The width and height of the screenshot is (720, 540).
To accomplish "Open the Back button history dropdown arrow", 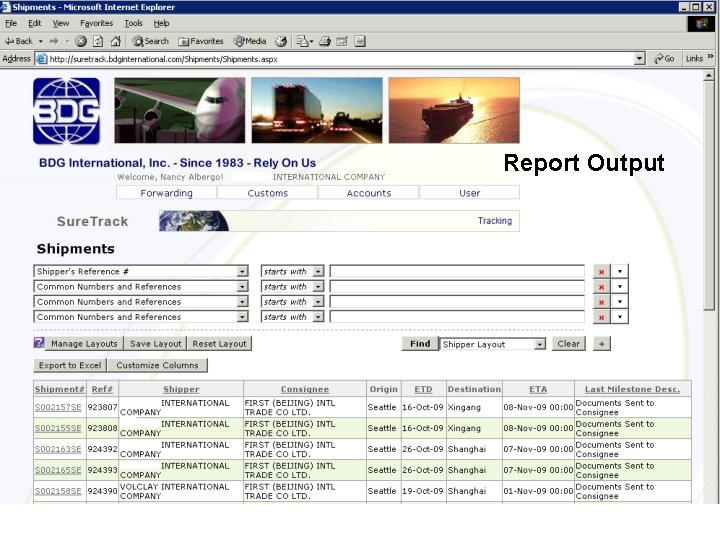I will coord(40,41).
